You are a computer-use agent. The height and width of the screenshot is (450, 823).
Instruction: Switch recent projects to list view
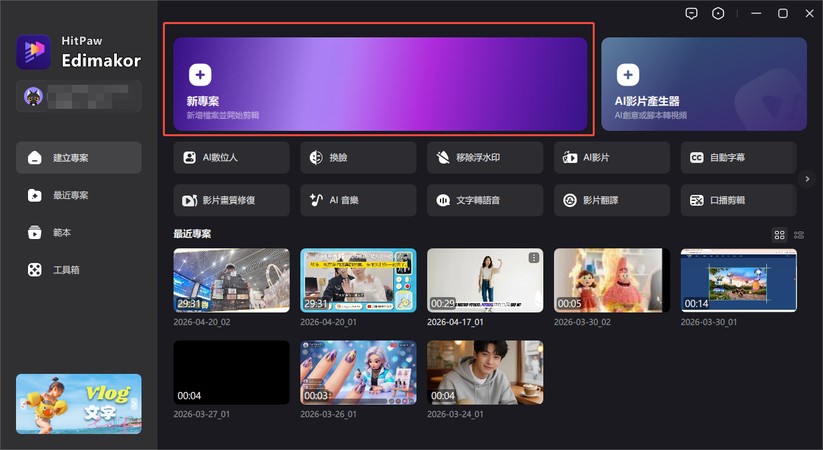pos(799,235)
